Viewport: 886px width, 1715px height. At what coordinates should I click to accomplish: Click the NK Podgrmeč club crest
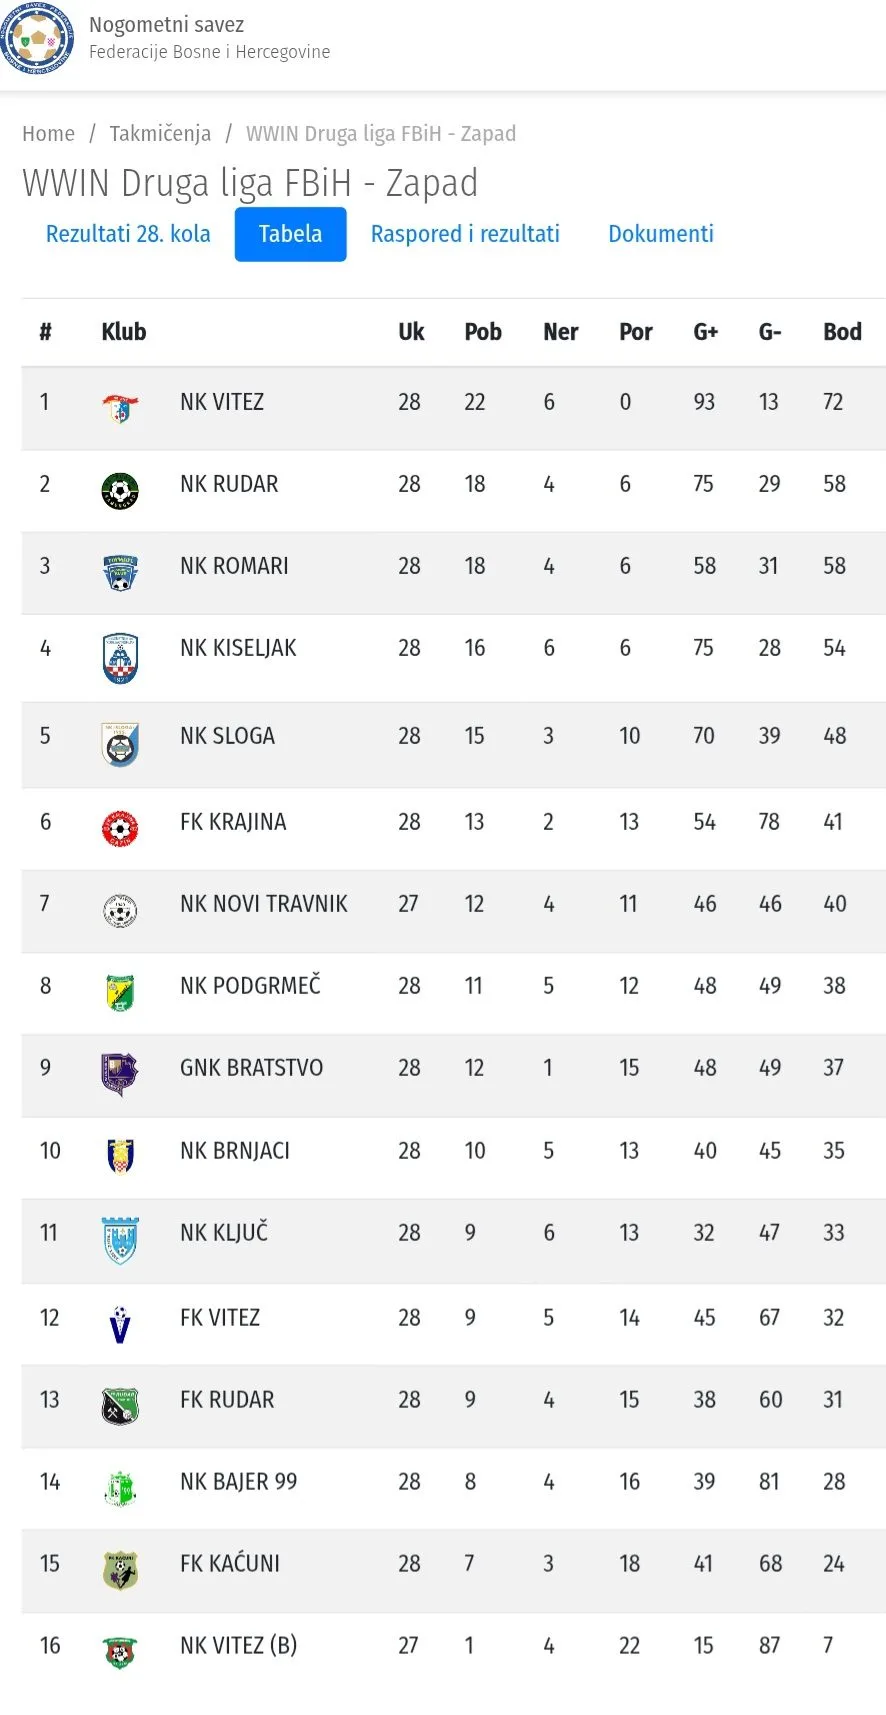(120, 992)
